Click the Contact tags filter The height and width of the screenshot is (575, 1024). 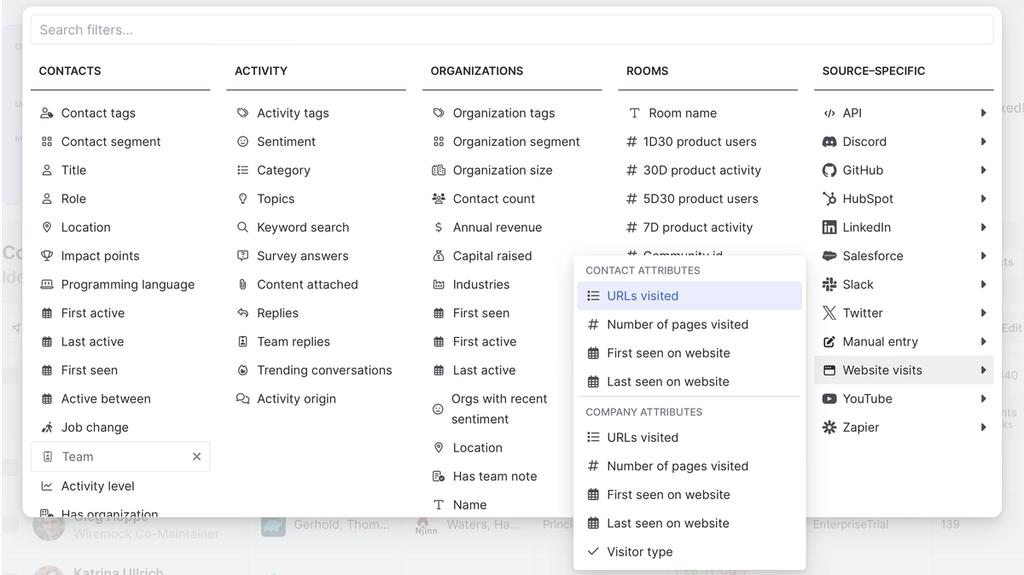(98, 113)
